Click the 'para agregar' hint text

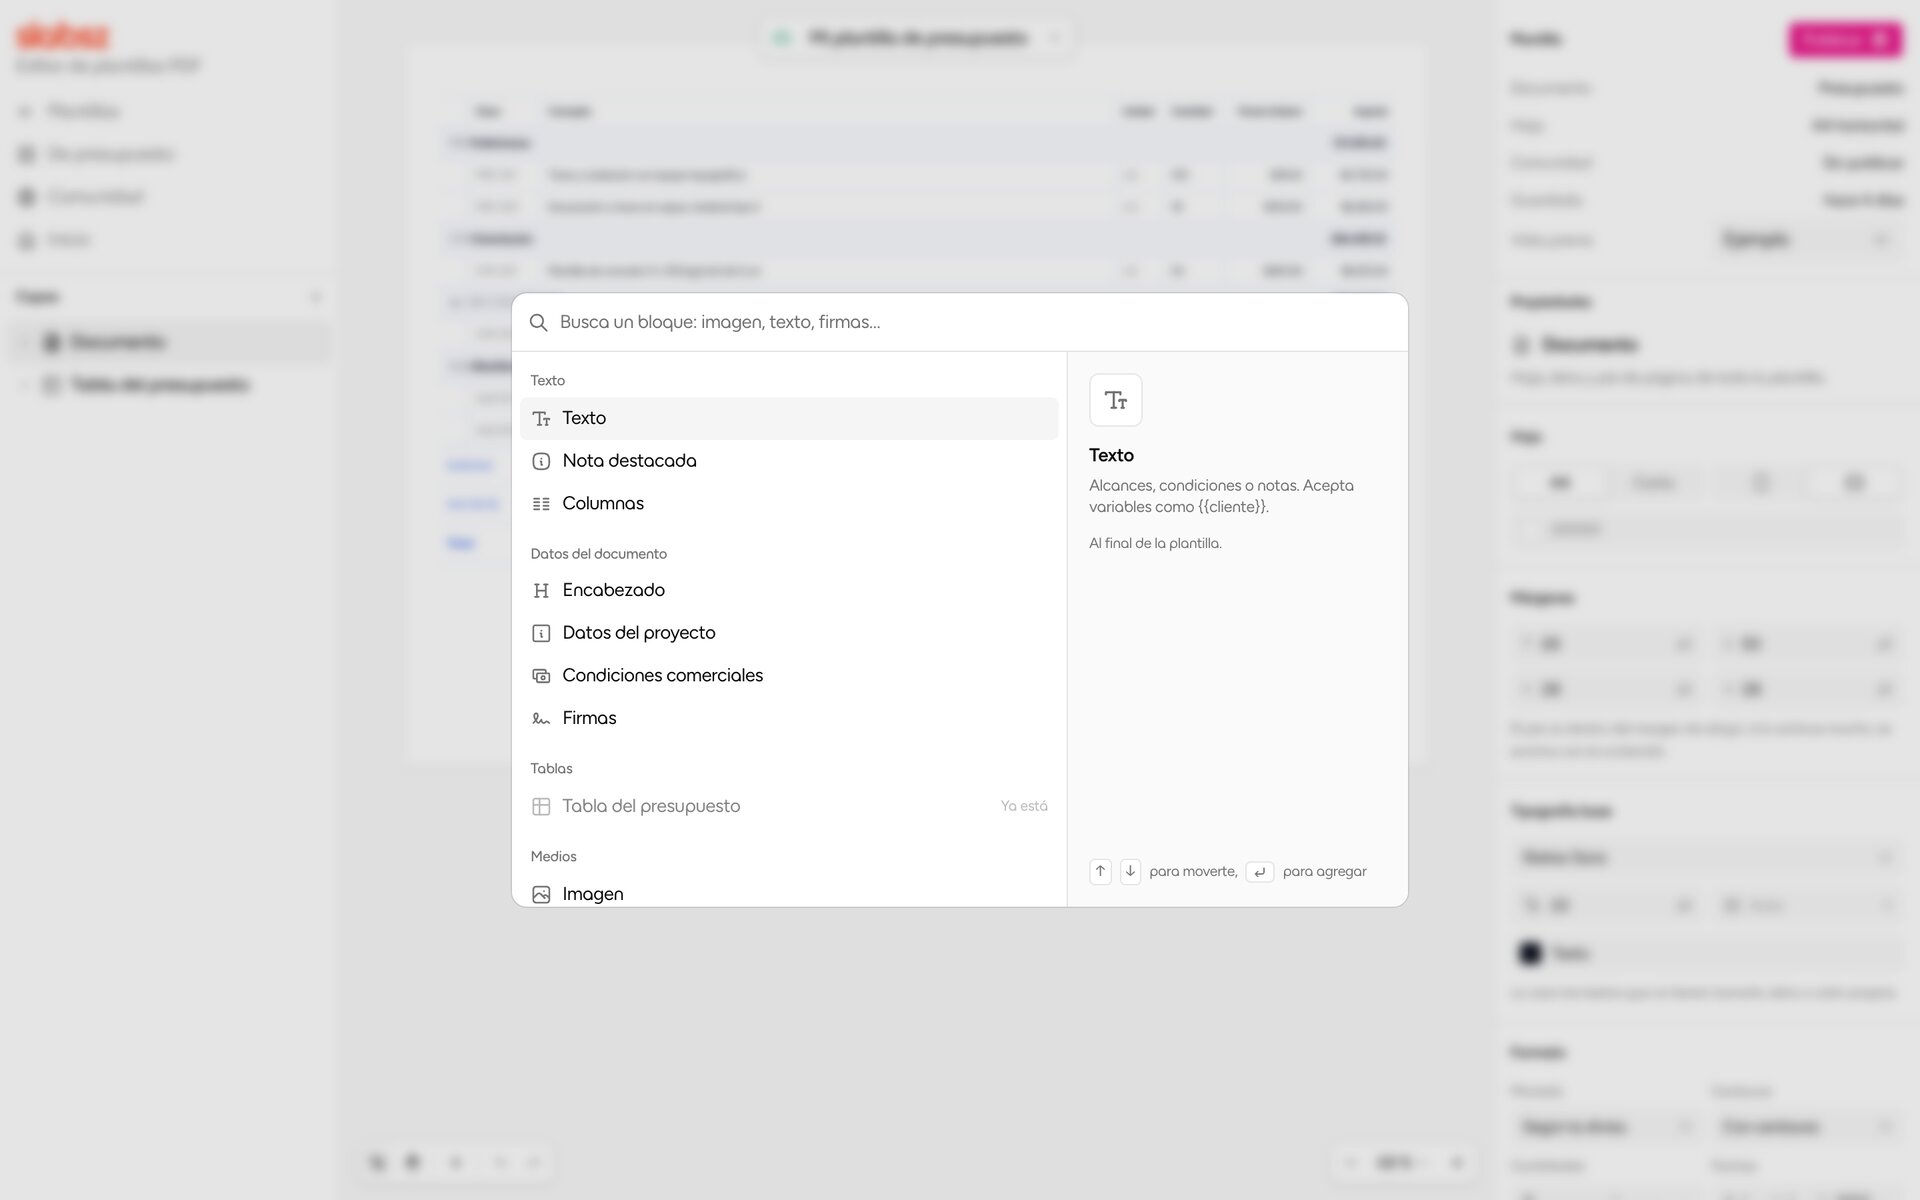(x=1324, y=871)
